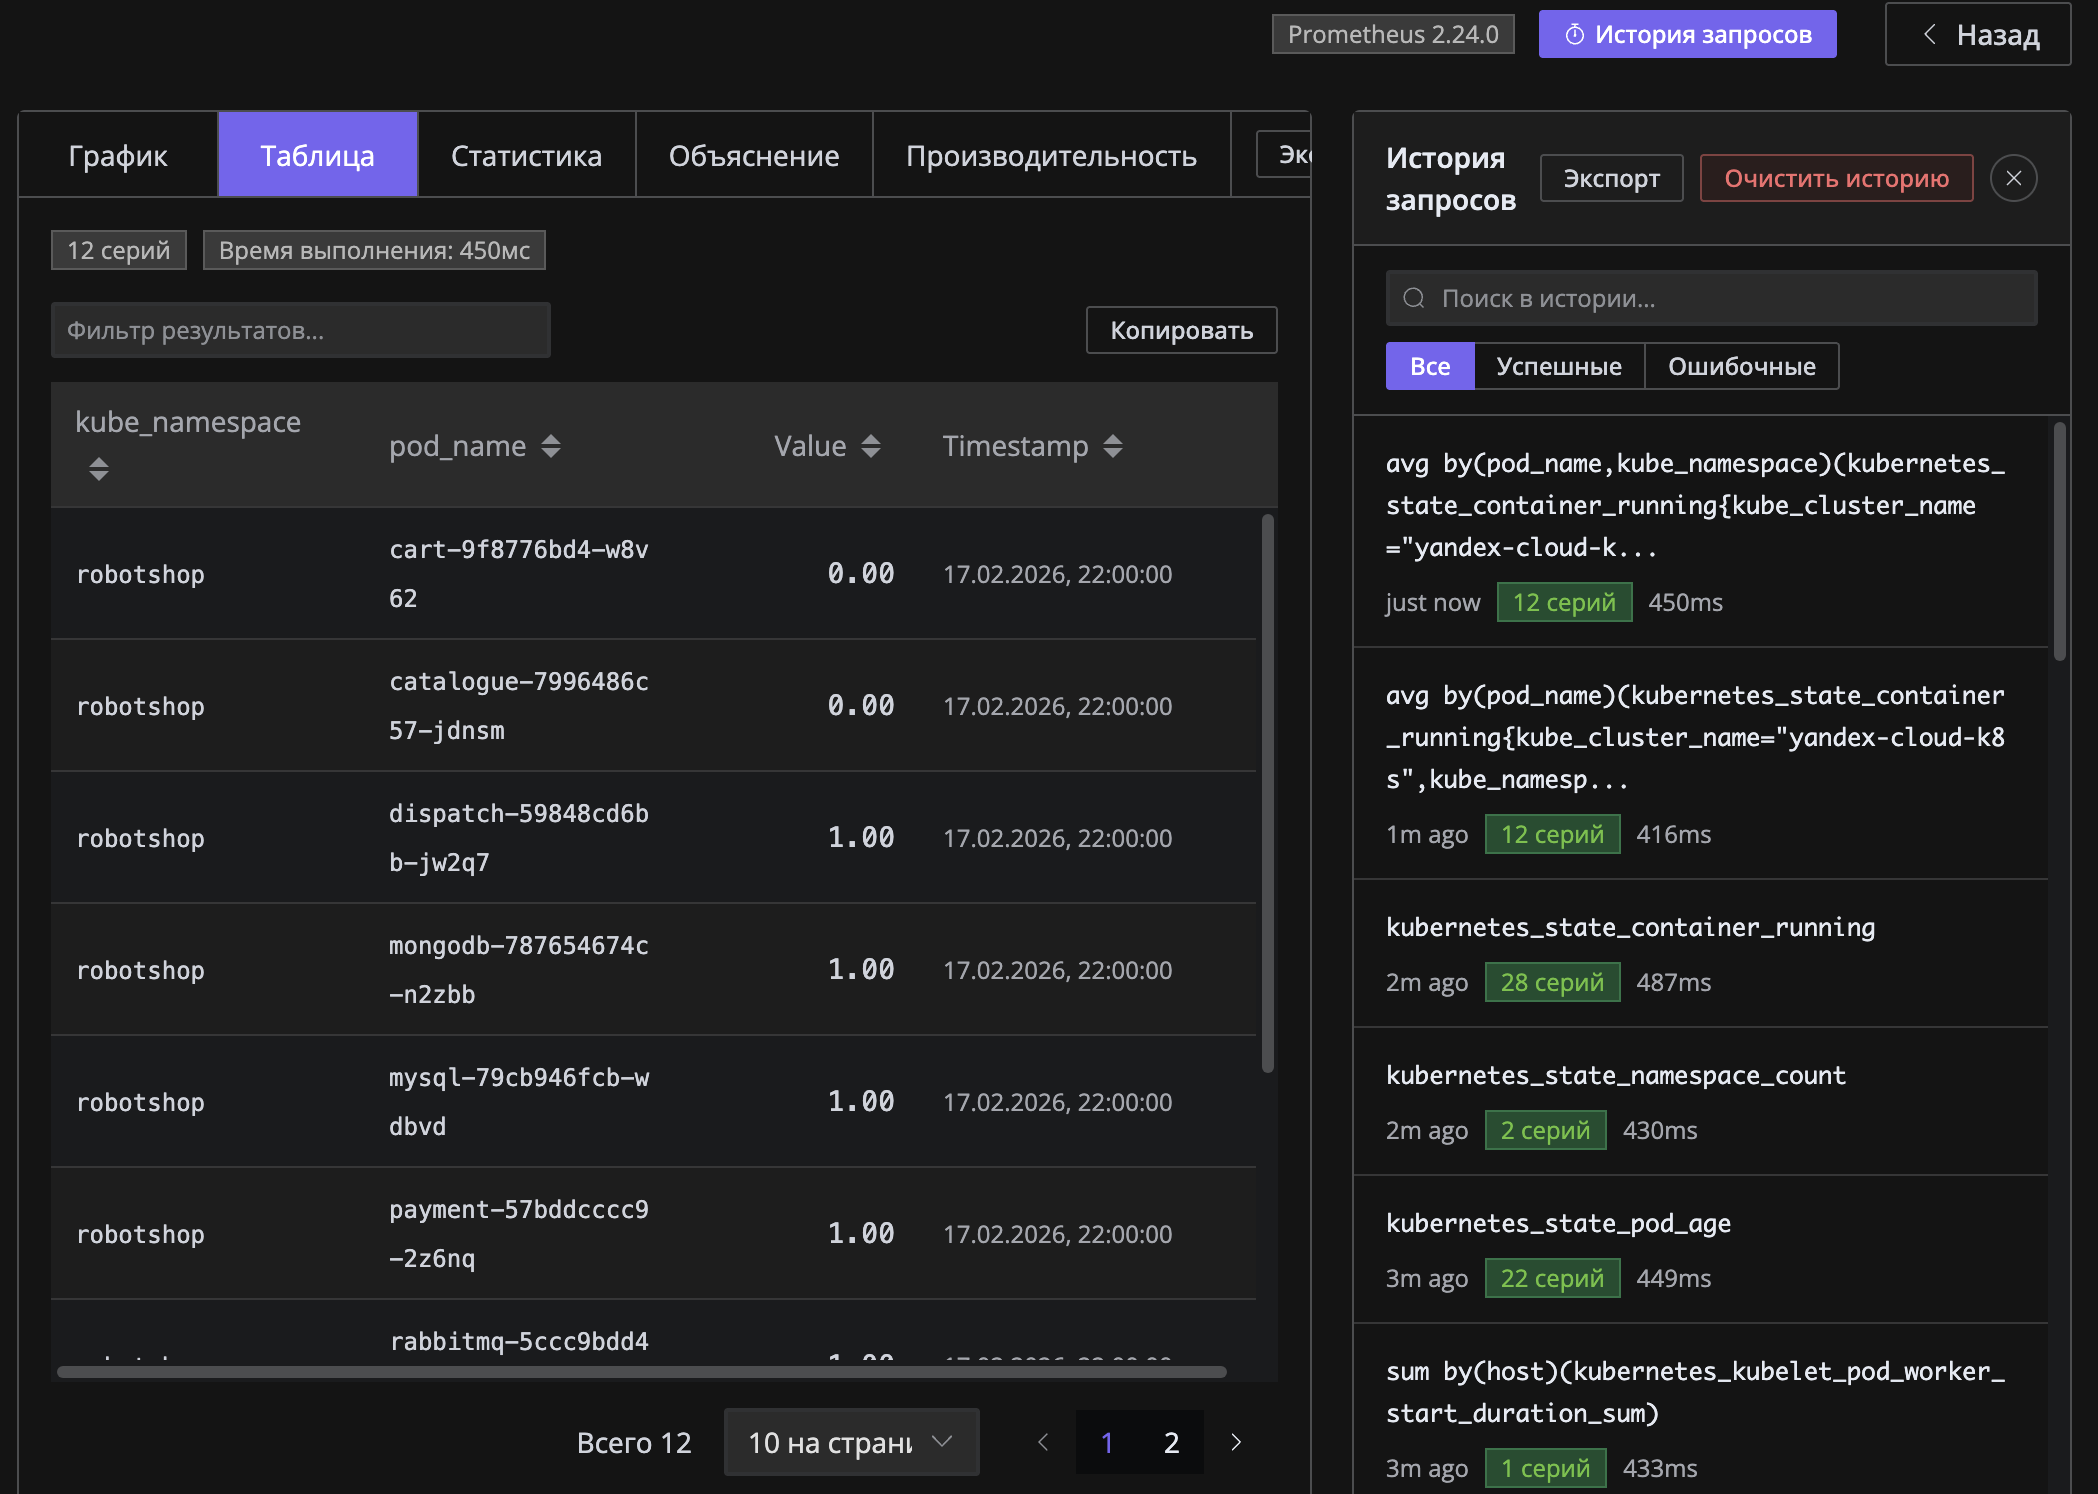Open the Статистика tab
This screenshot has height=1494, width=2098.
coord(526,156)
